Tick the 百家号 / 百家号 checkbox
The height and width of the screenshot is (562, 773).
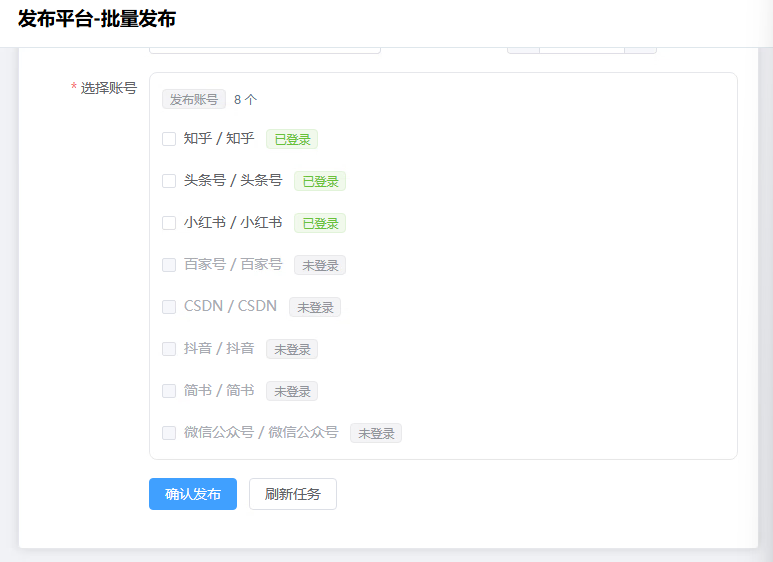pyautogui.click(x=169, y=265)
